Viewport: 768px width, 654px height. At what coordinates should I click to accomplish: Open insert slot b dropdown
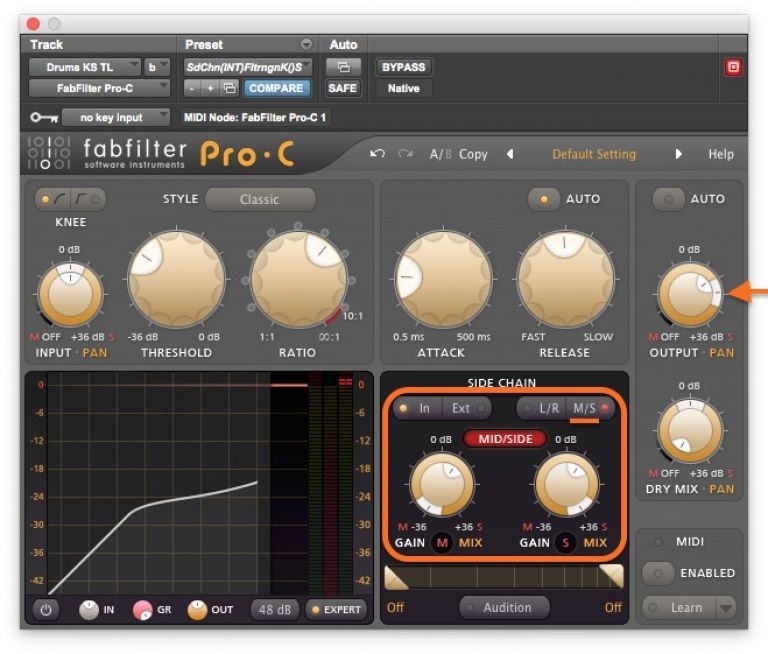(157, 67)
